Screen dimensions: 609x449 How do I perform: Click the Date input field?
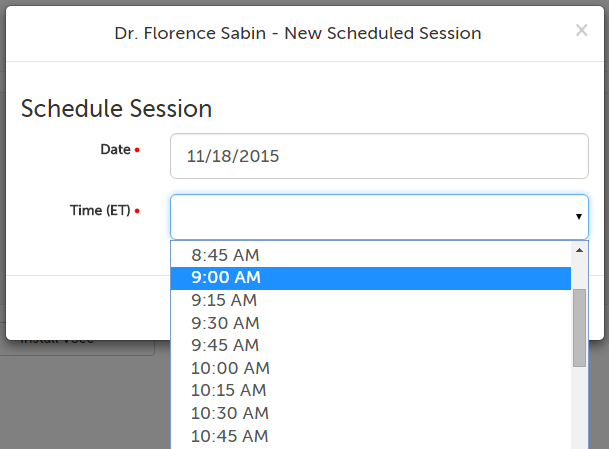pos(379,156)
